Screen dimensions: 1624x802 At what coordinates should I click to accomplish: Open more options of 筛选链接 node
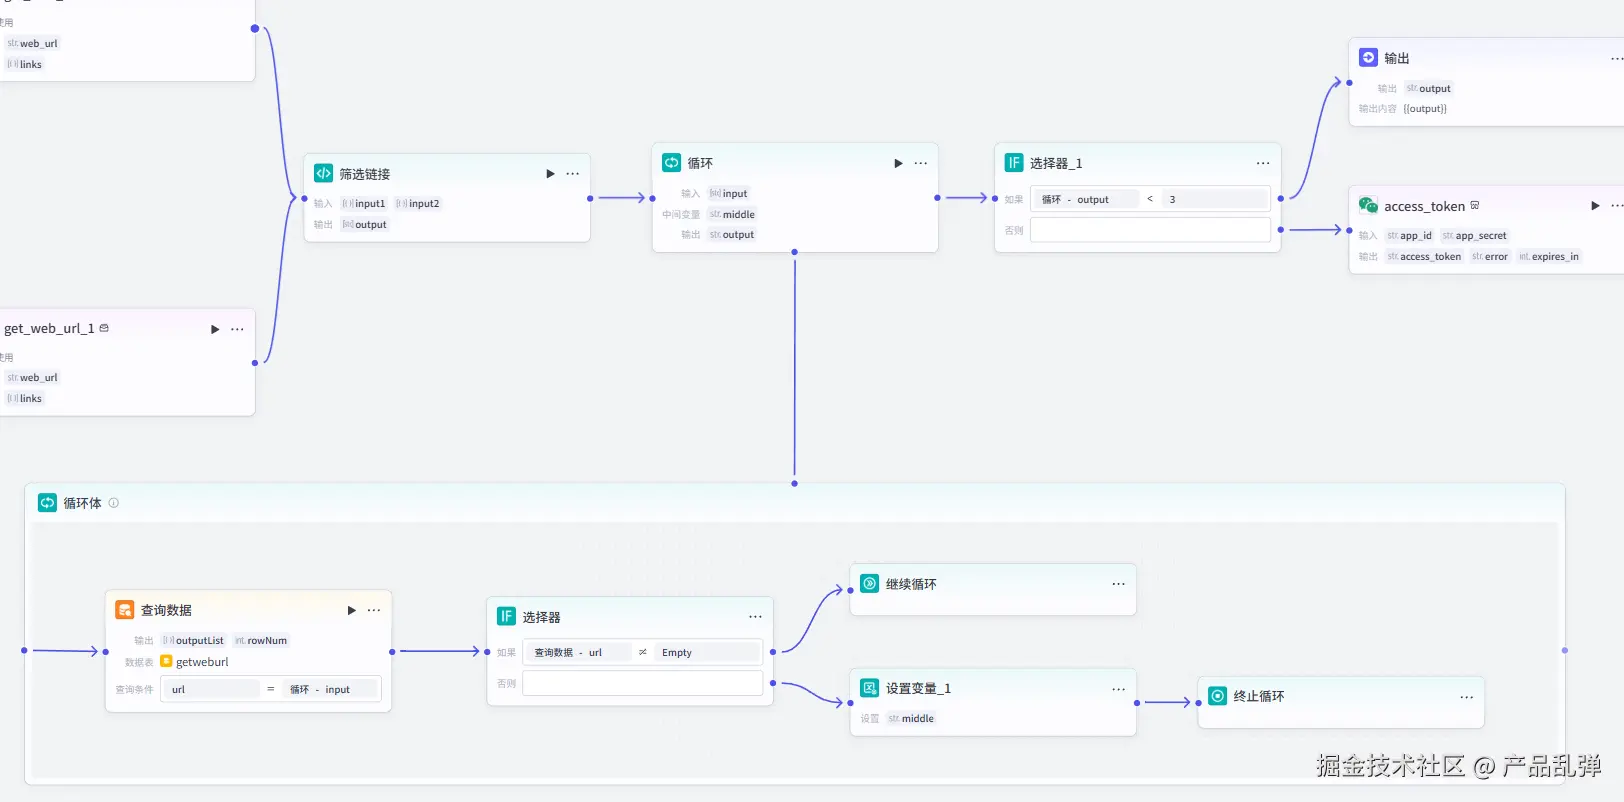click(573, 174)
